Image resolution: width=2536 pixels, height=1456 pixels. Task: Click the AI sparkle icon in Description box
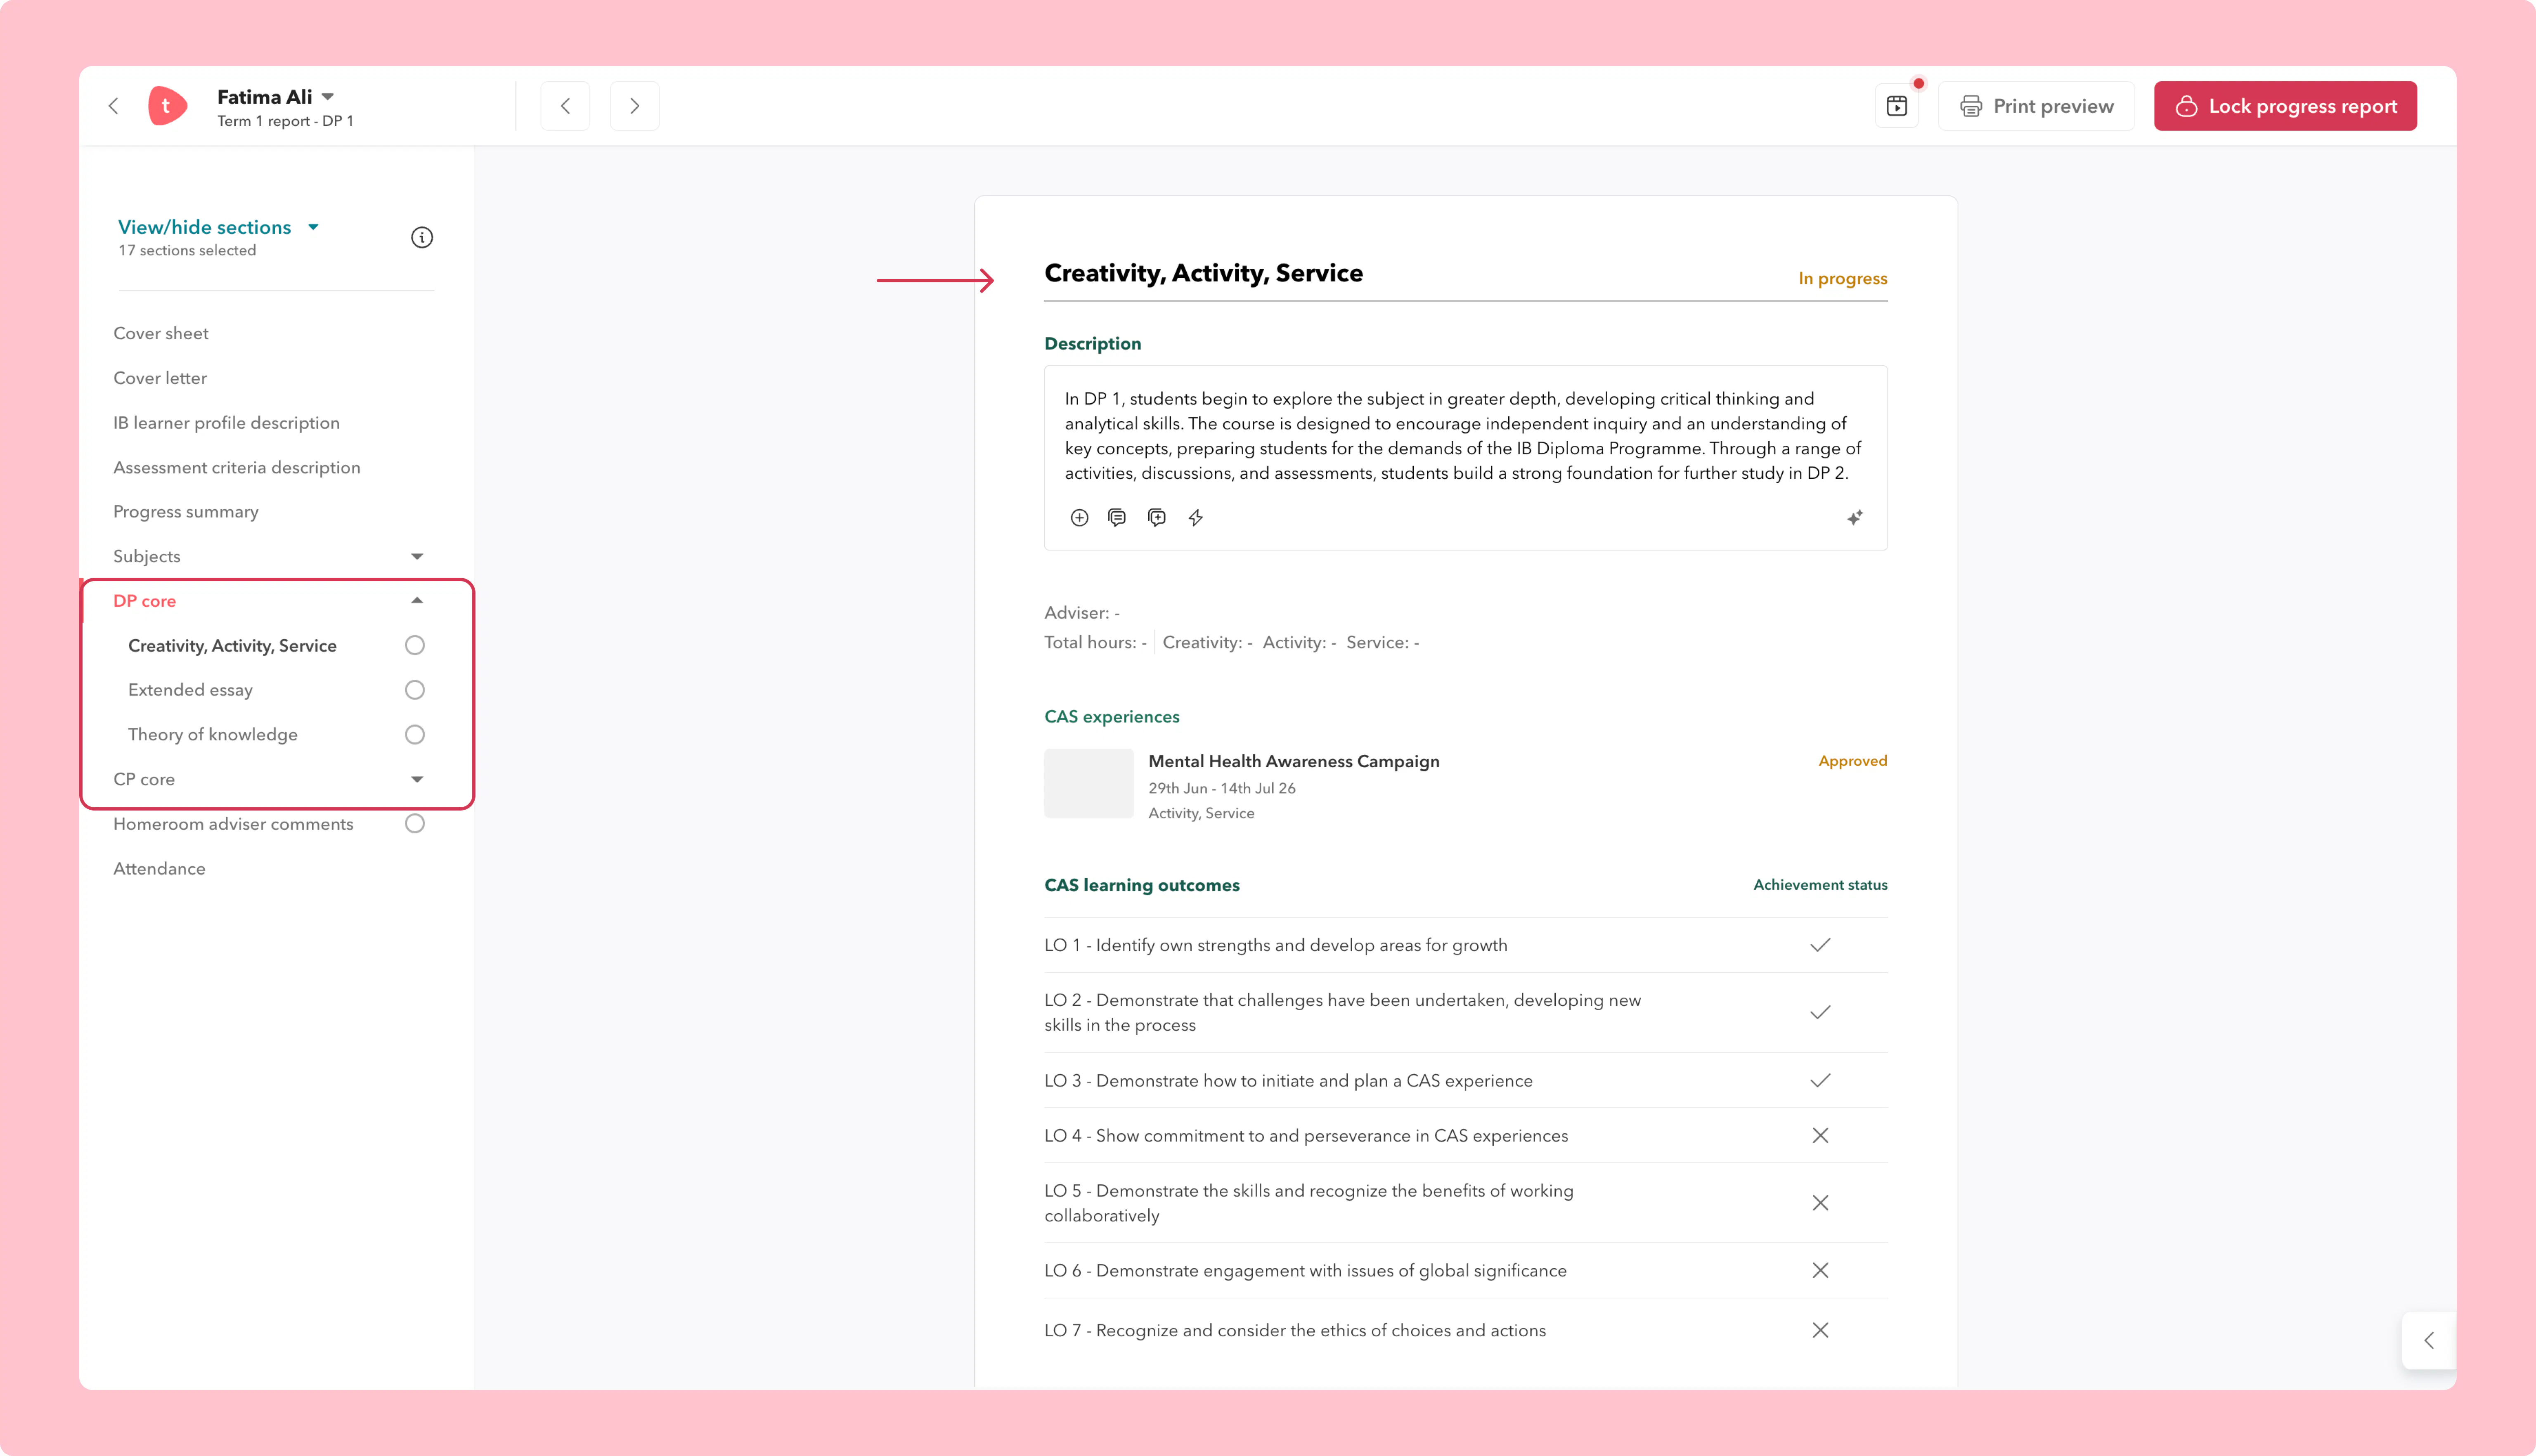(1854, 518)
